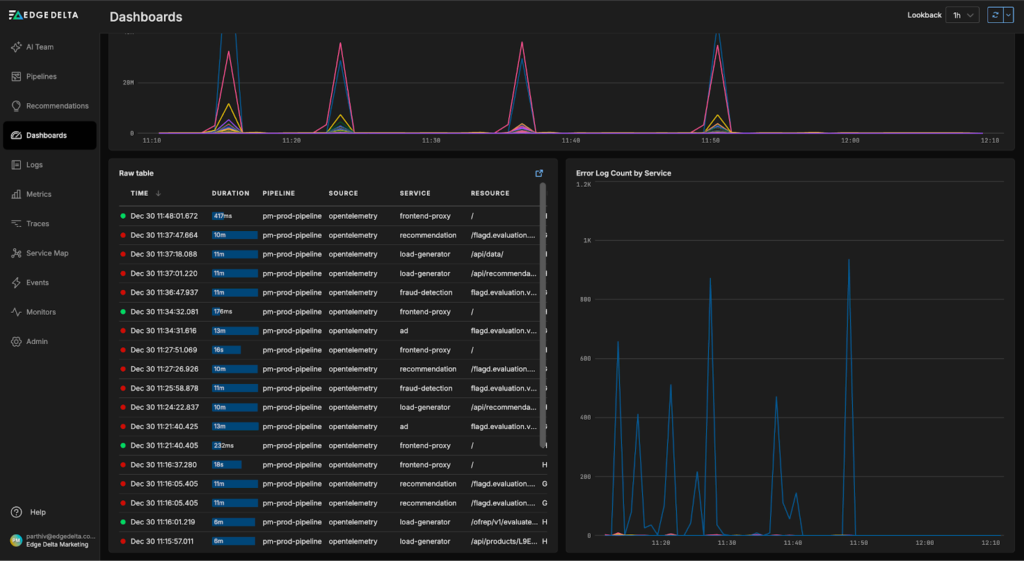
Task: Click the refresh icon button
Action: pyautogui.click(x=994, y=15)
